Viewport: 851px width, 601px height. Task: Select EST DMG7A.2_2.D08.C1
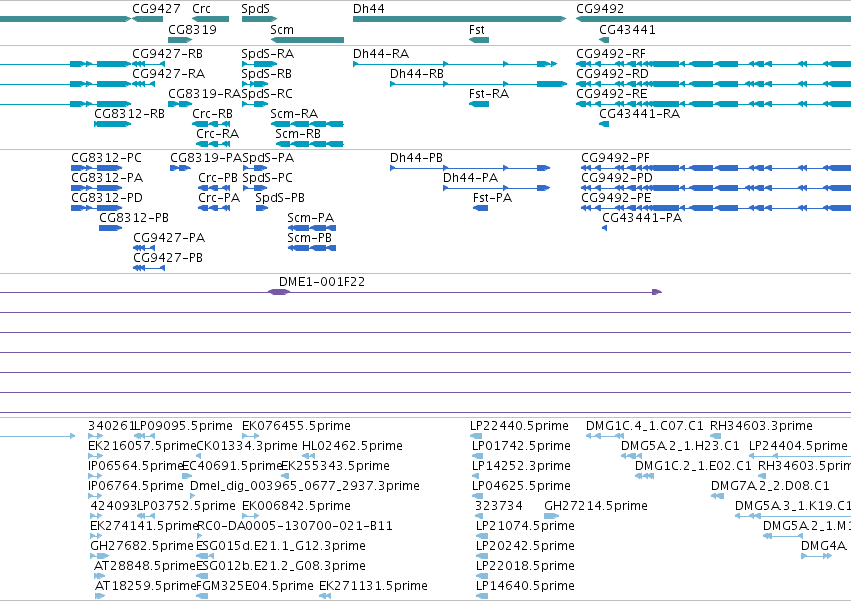pyautogui.click(x=717, y=496)
